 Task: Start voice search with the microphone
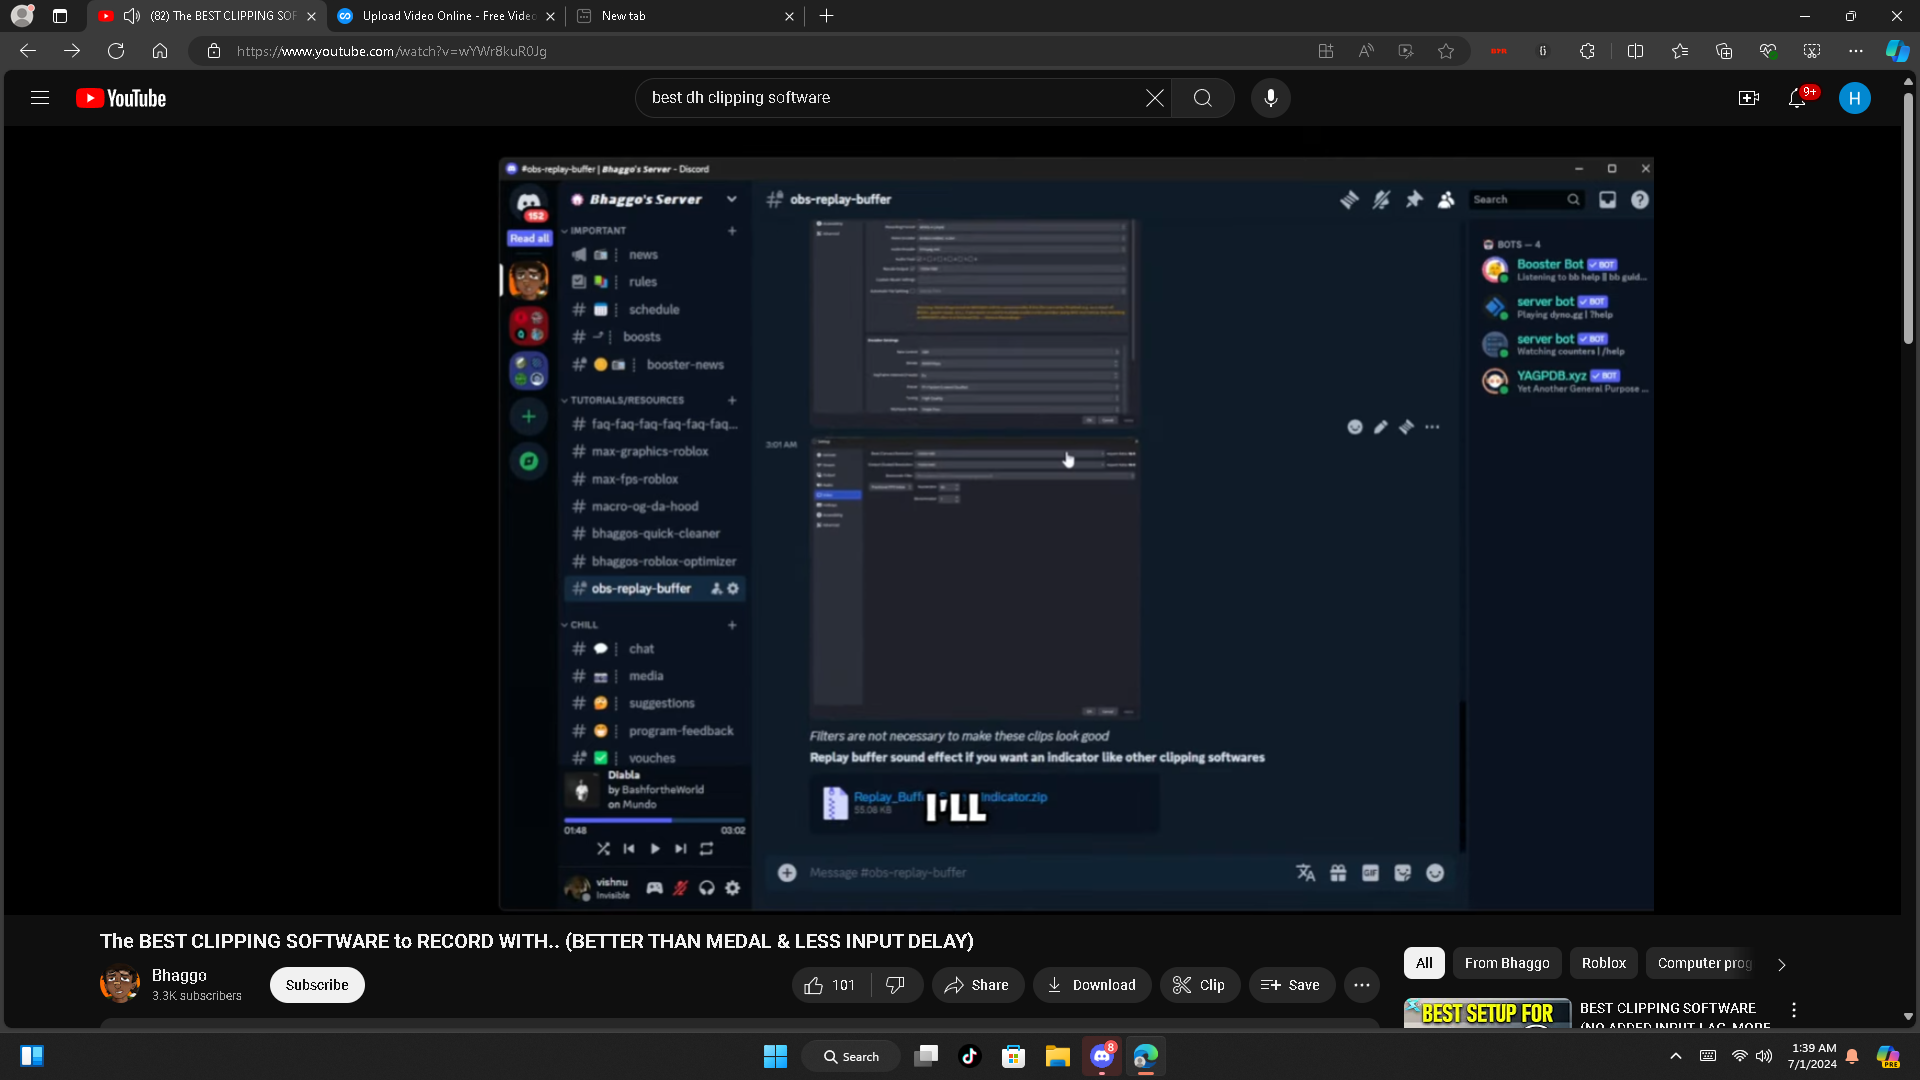click(1271, 98)
